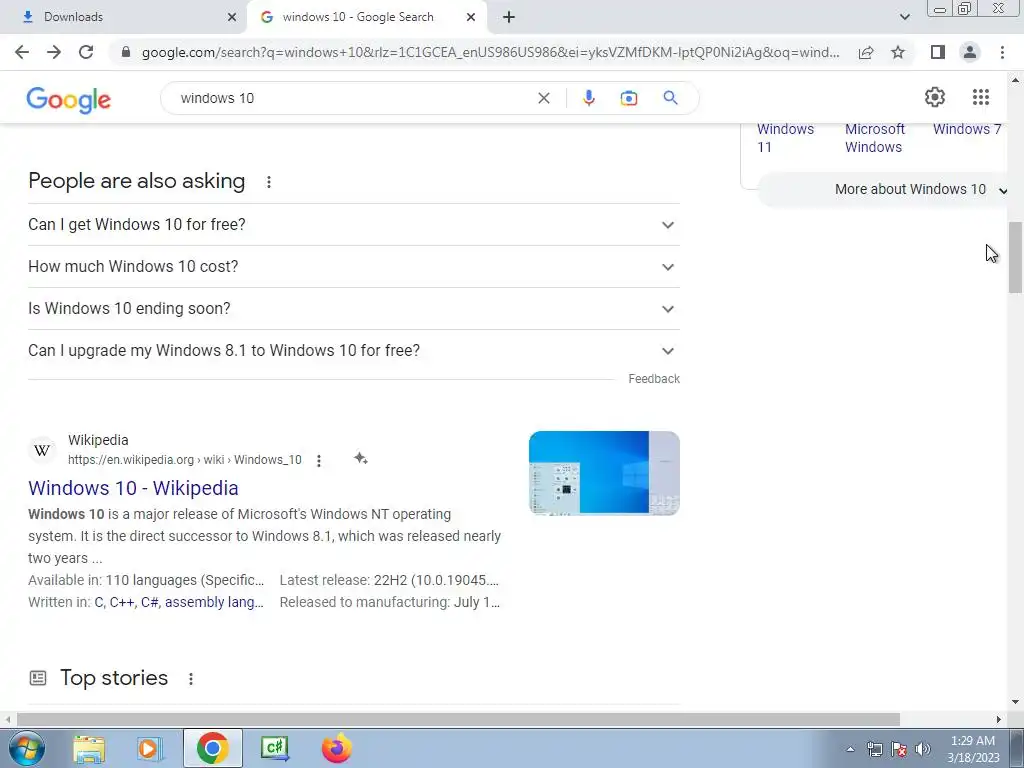Viewport: 1024px width, 768px height.
Task: Click the network tray icon
Action: [x=874, y=749]
